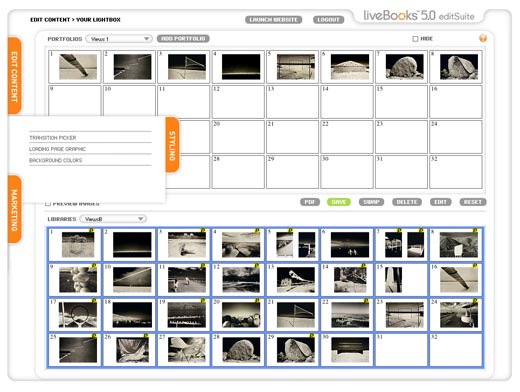
Task: Select library thumbnail 13
Action: pos(296,280)
